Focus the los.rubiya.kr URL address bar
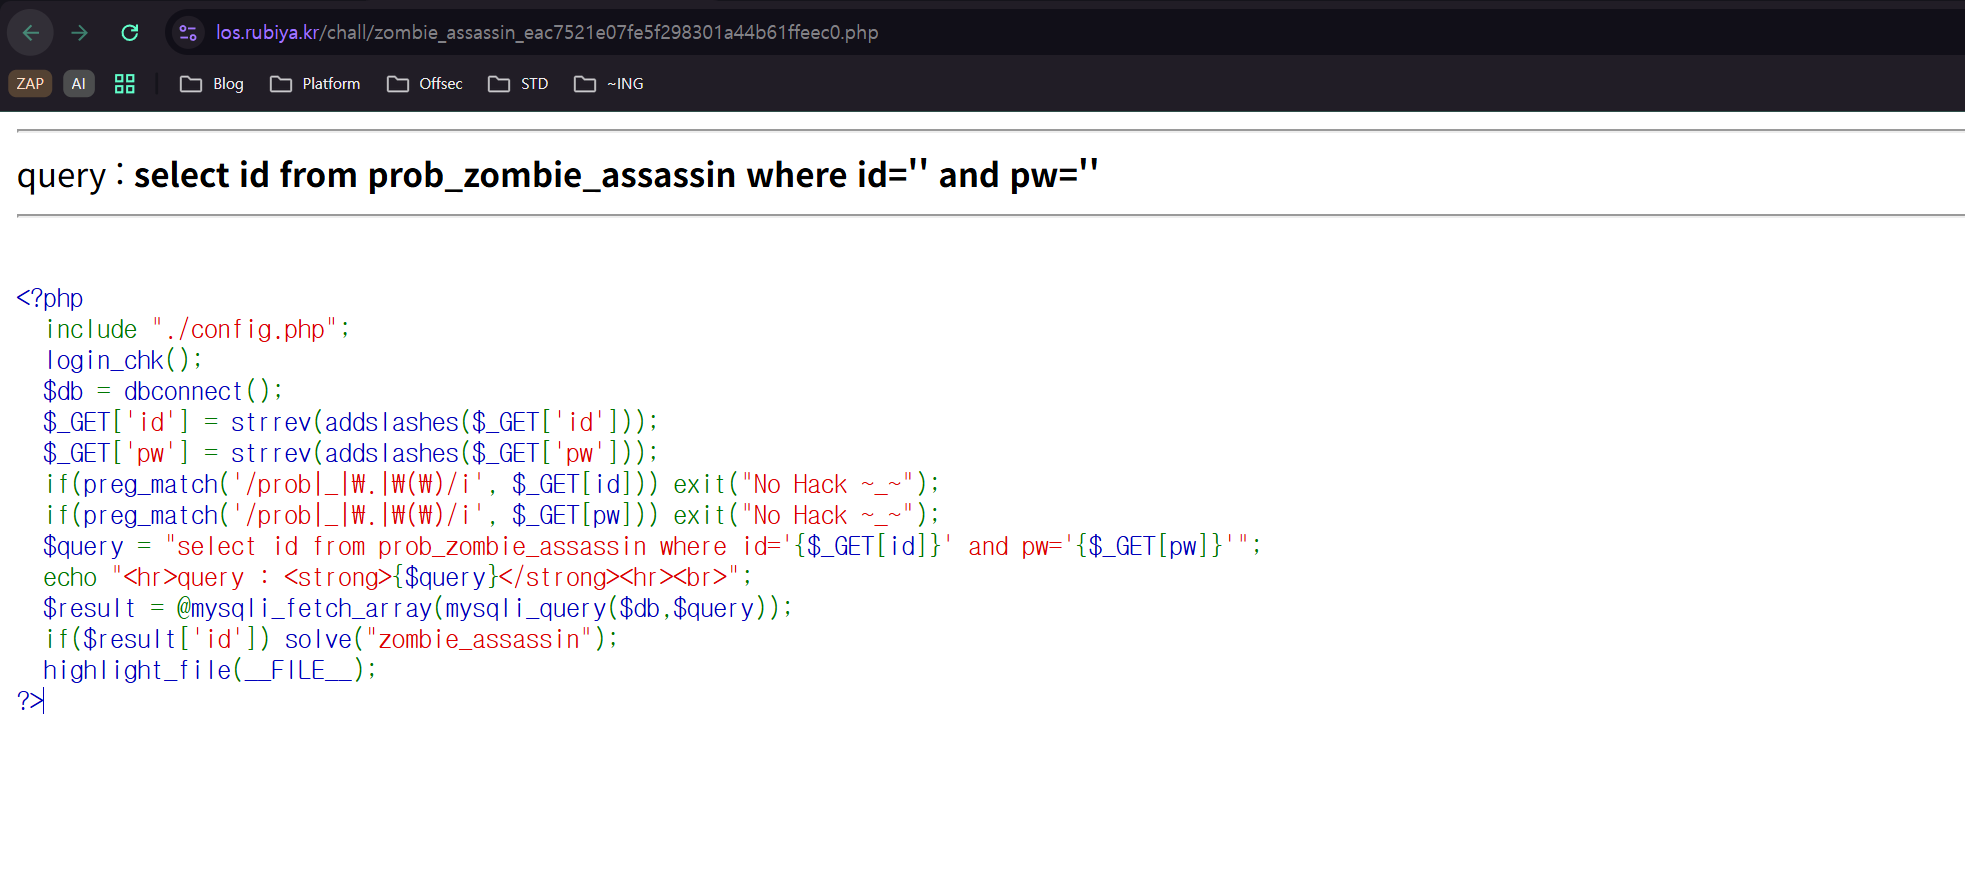The image size is (1965, 875). coord(547,33)
